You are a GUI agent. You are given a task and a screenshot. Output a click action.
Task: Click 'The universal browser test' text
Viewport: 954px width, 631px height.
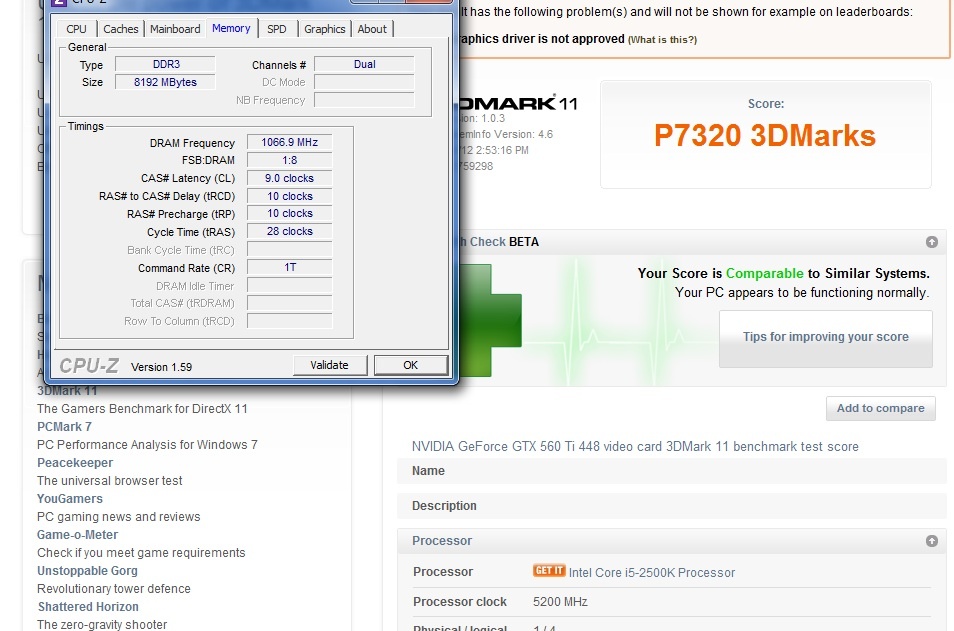pos(110,481)
